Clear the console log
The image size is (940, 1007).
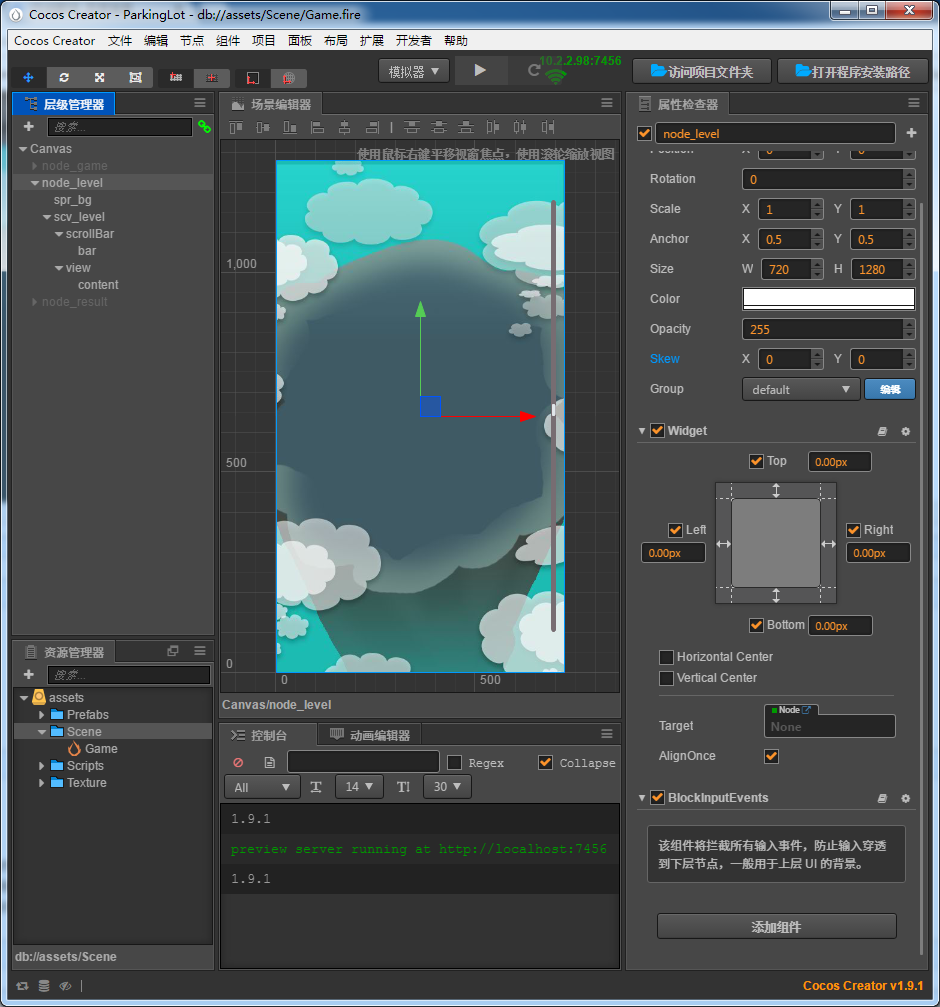click(x=238, y=762)
